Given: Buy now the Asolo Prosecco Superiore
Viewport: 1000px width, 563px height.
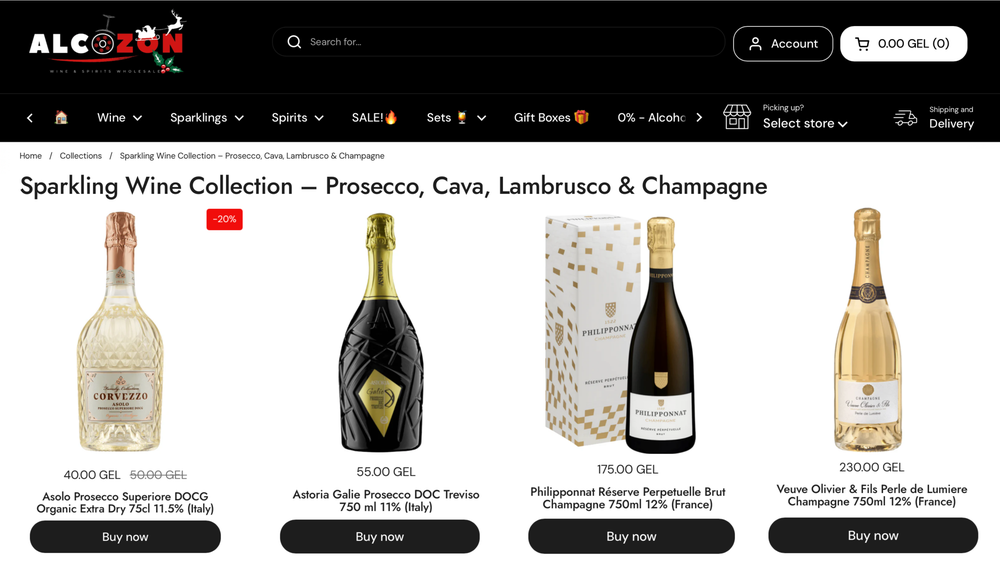Looking at the screenshot, I should click(125, 537).
